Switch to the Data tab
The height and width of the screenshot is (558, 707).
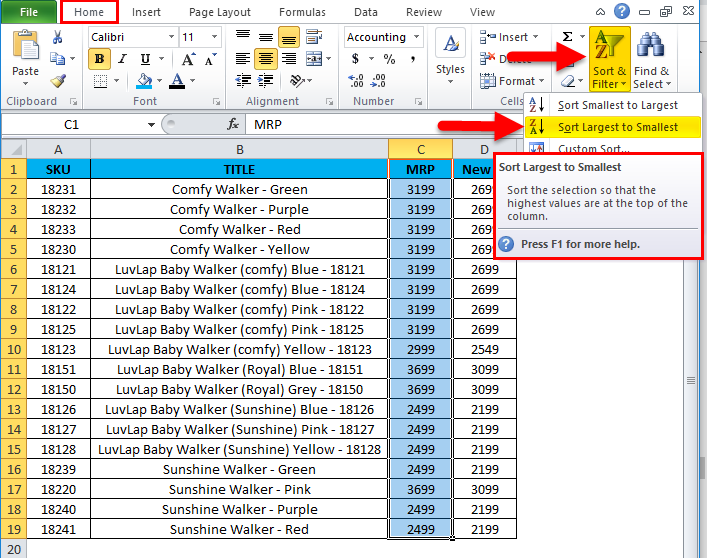pyautogui.click(x=366, y=12)
